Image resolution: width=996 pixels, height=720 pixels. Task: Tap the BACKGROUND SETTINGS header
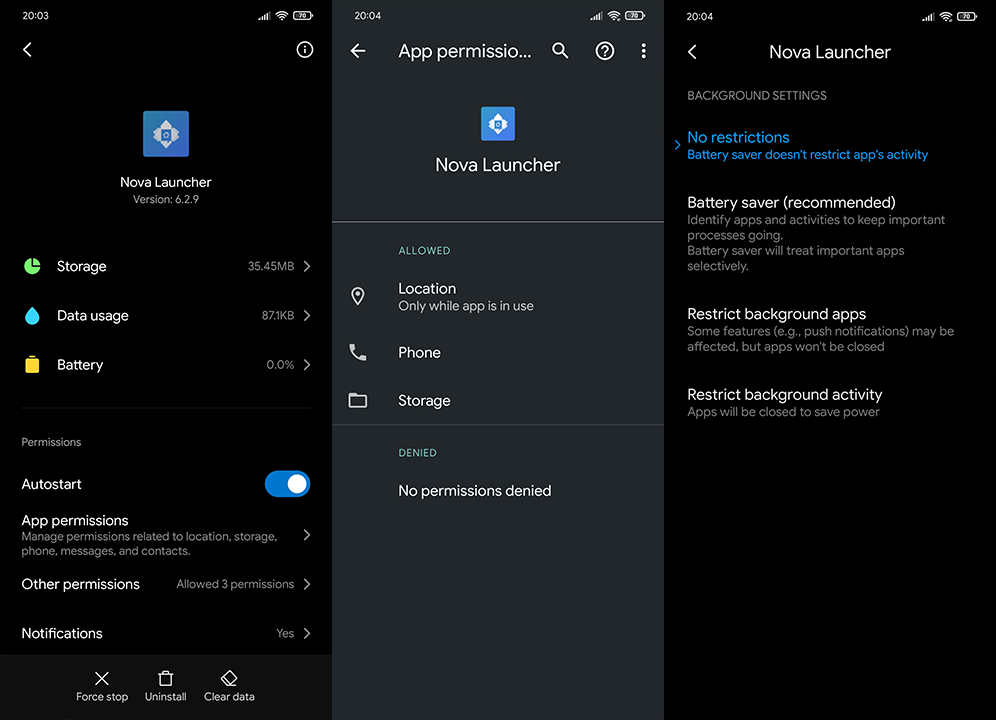coord(757,96)
